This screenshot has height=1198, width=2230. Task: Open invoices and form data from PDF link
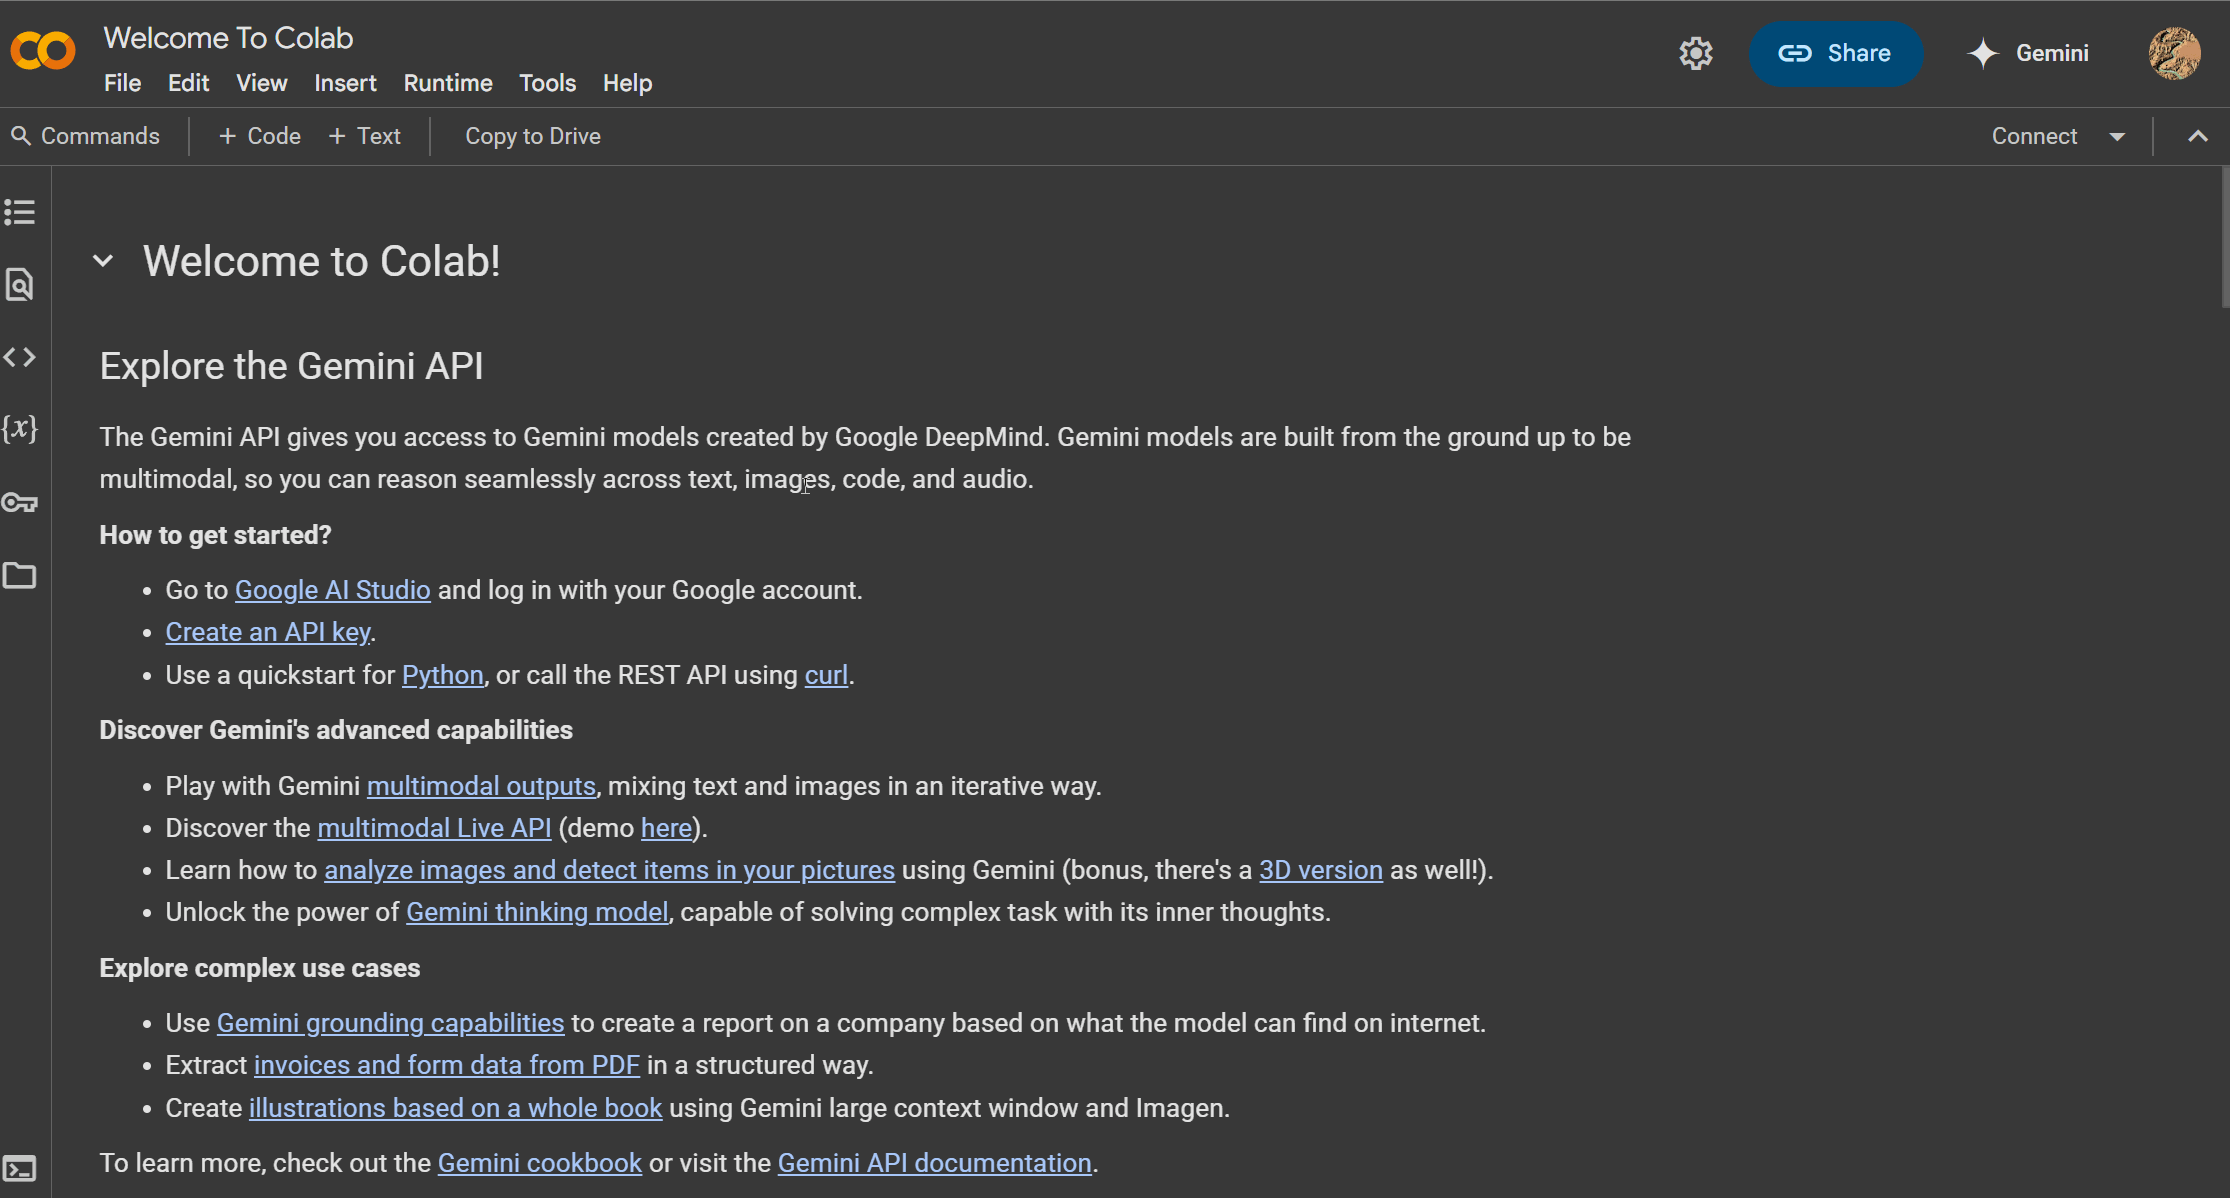click(x=447, y=1065)
